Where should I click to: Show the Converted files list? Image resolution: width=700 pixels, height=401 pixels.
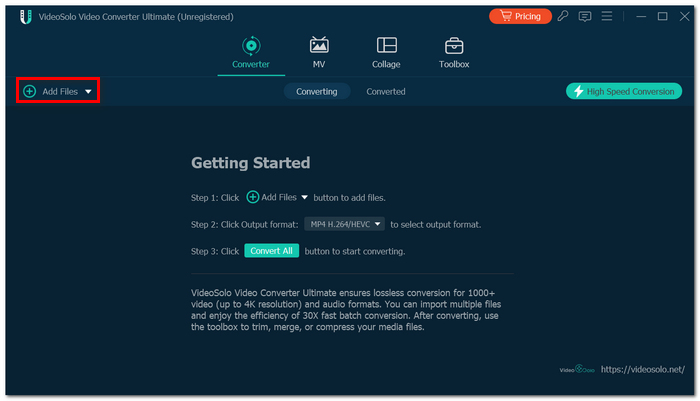coord(386,92)
